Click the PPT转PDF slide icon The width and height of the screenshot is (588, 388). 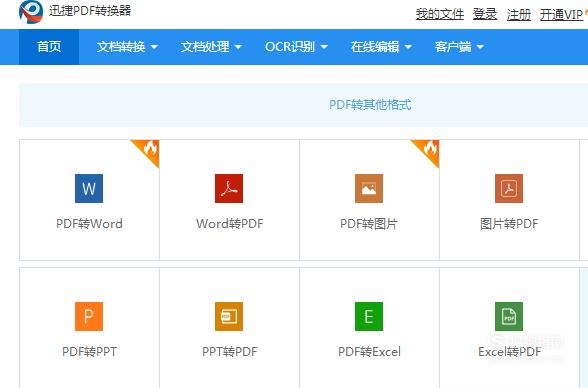(229, 316)
